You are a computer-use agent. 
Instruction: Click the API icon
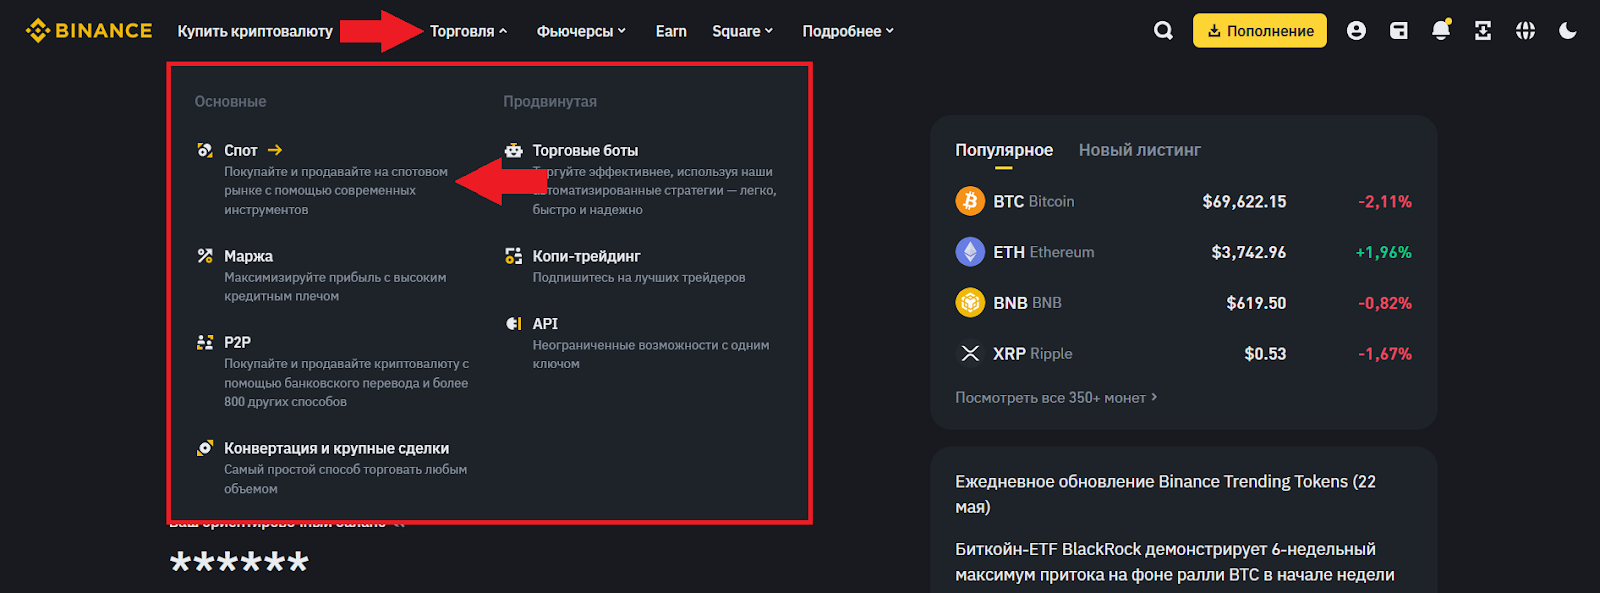[514, 323]
